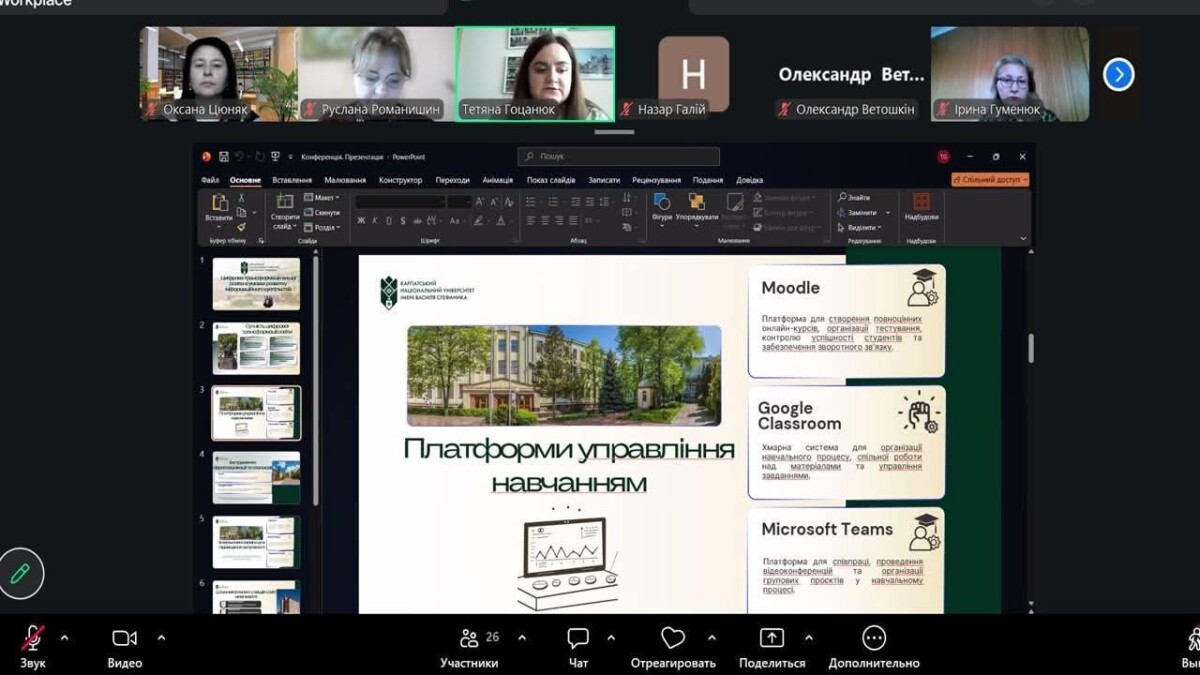Open the More options ellipsis
Viewport: 1200px width, 675px height.
coord(873,638)
